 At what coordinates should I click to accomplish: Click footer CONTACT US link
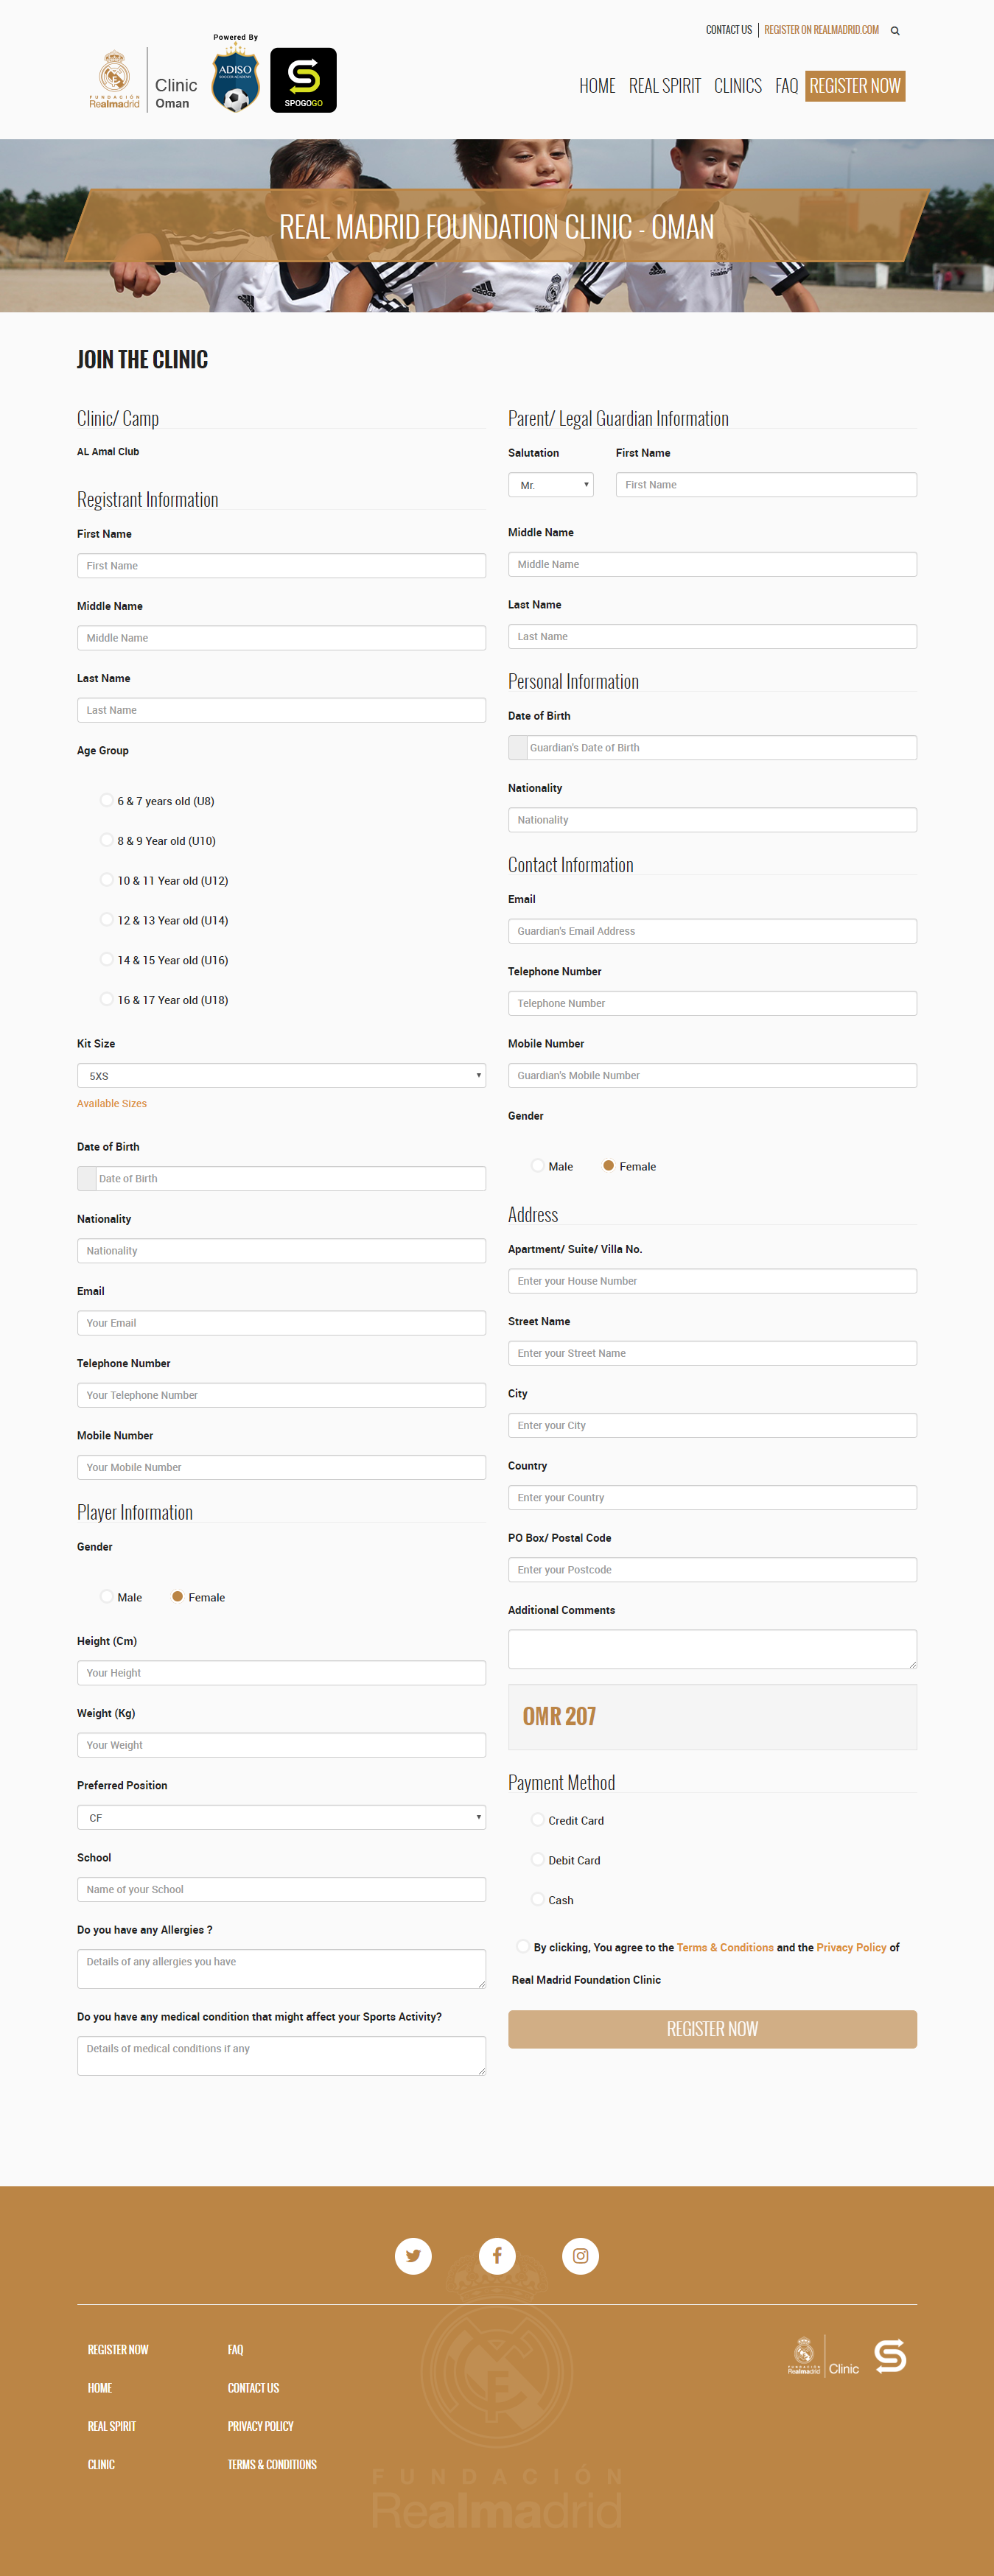coord(253,2387)
